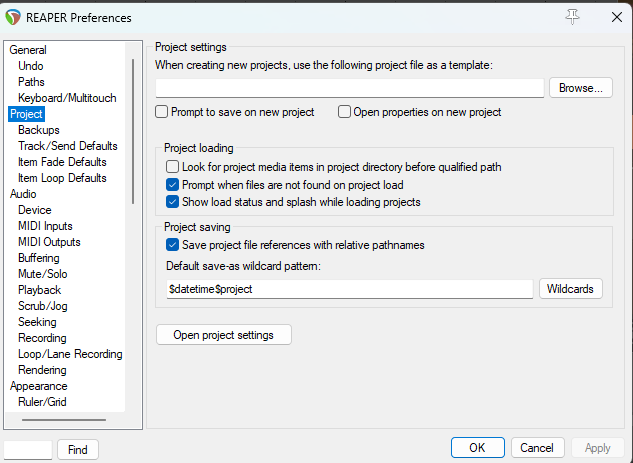Open Playback preferences
The height and width of the screenshot is (463, 633).
[x=40, y=290]
